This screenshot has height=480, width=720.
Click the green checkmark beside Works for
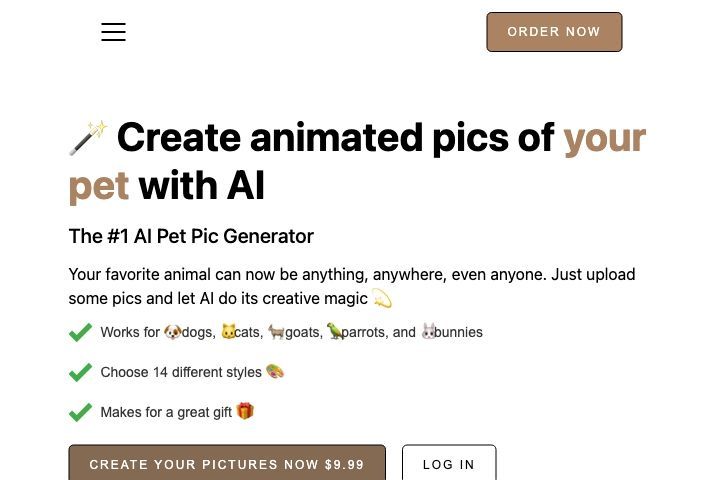(81, 332)
